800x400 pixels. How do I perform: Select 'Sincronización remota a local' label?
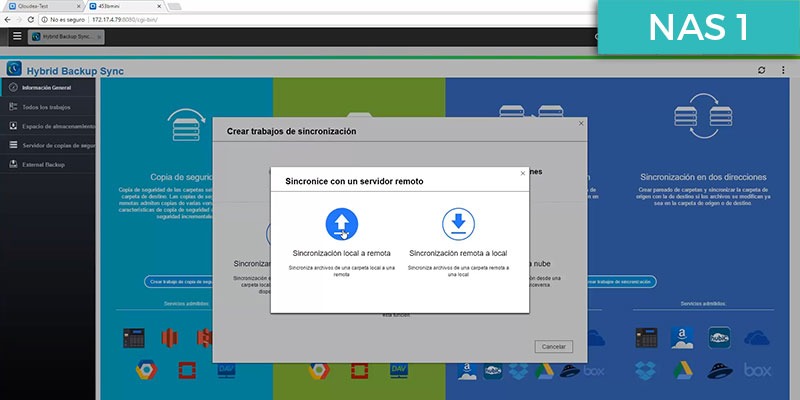click(458, 253)
